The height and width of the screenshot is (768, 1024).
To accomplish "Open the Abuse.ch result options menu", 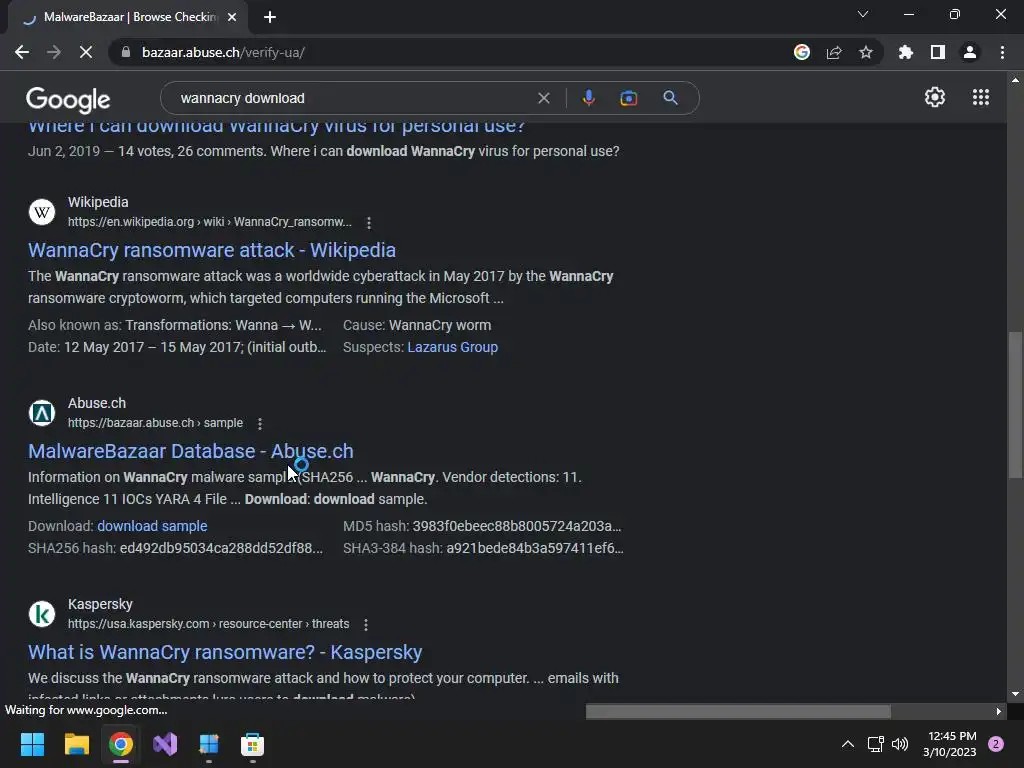I will [260, 424].
